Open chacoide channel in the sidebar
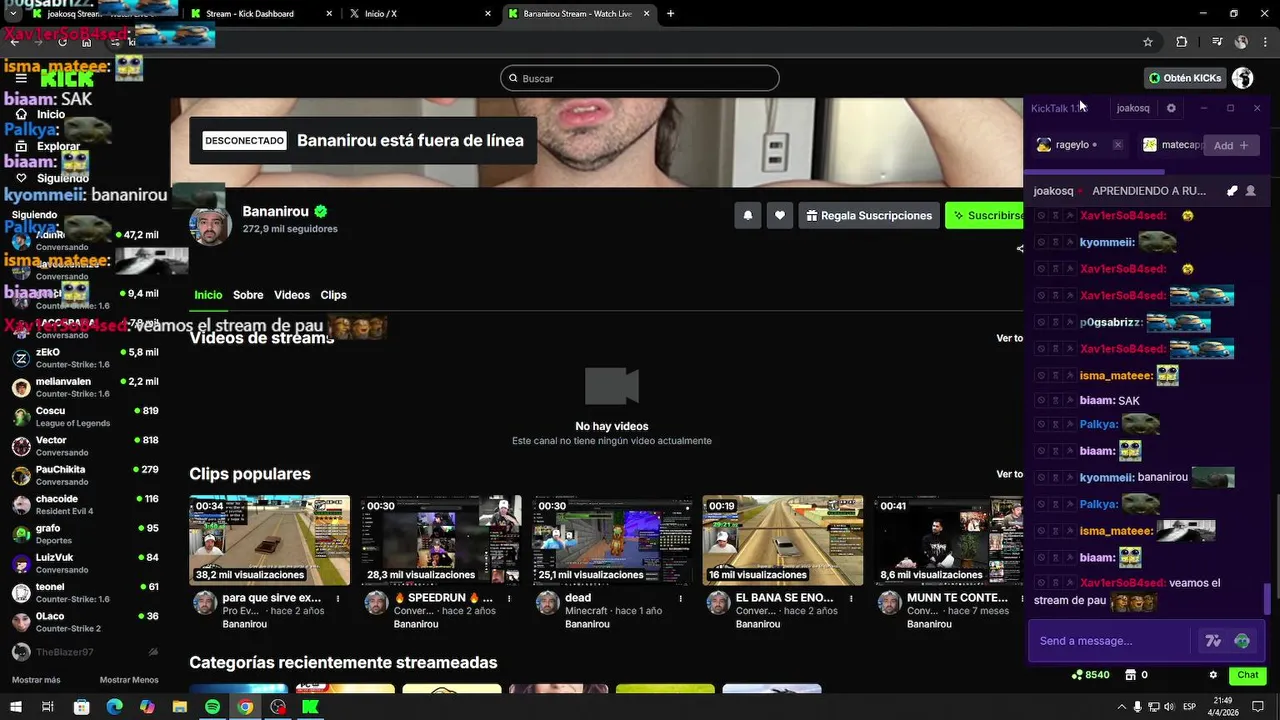 [85, 504]
